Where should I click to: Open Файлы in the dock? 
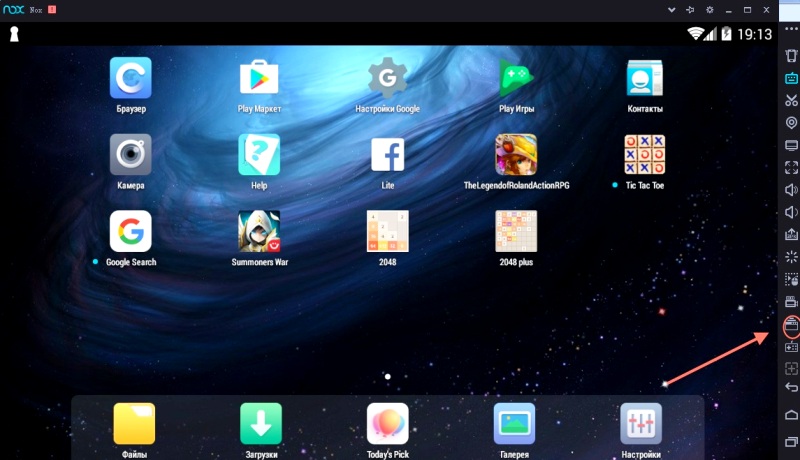pos(134,423)
